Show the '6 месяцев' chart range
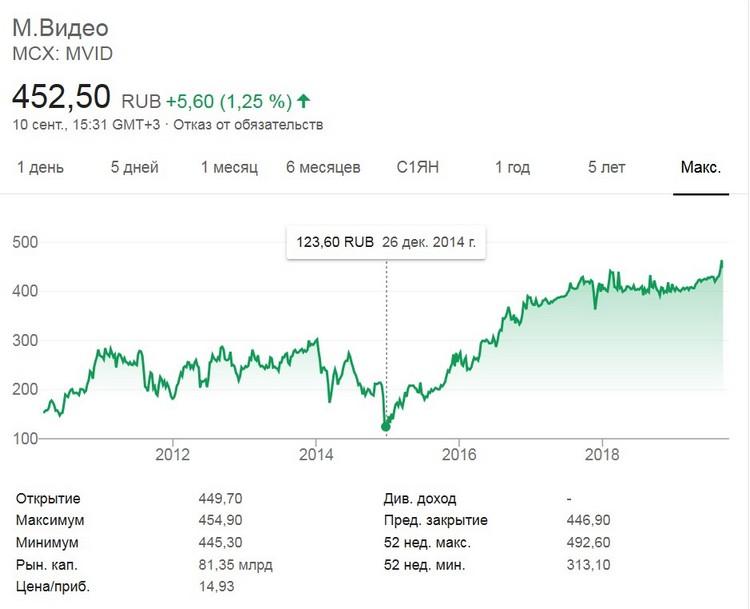 point(323,167)
